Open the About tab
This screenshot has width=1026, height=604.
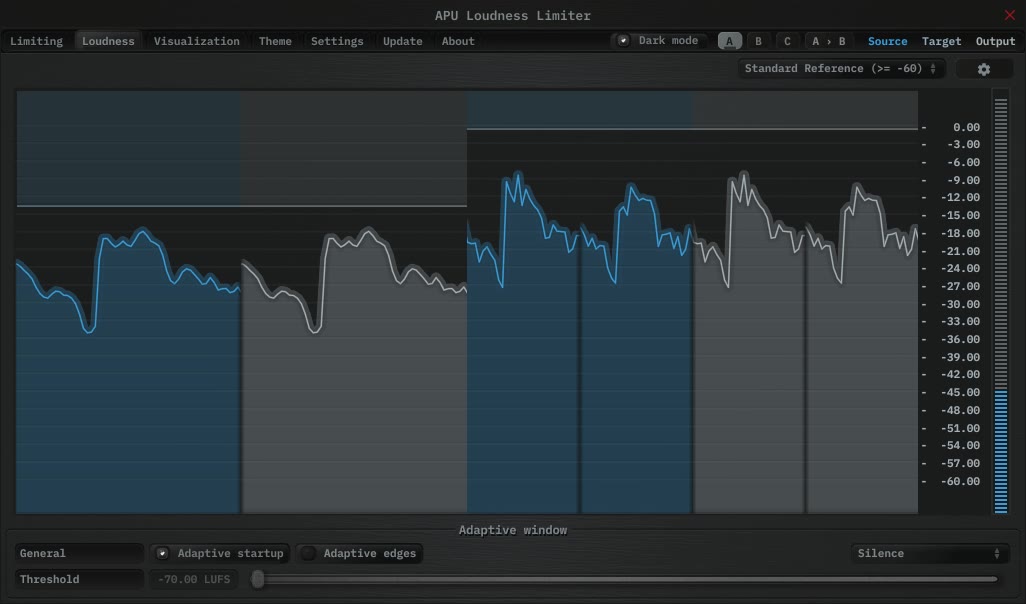pyautogui.click(x=458, y=41)
